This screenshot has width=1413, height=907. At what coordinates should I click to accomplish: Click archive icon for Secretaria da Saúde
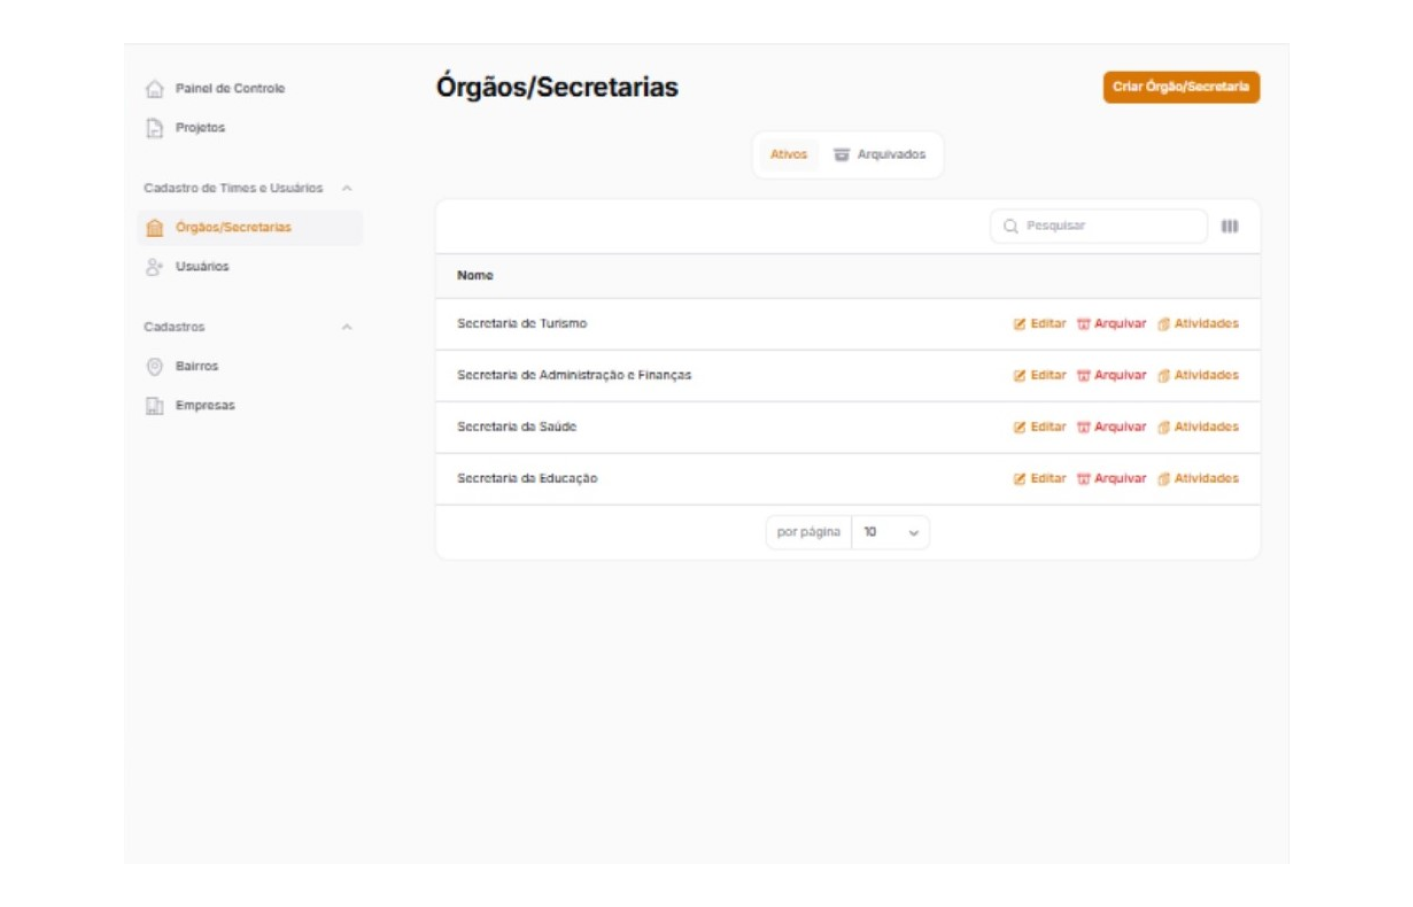pos(1083,428)
